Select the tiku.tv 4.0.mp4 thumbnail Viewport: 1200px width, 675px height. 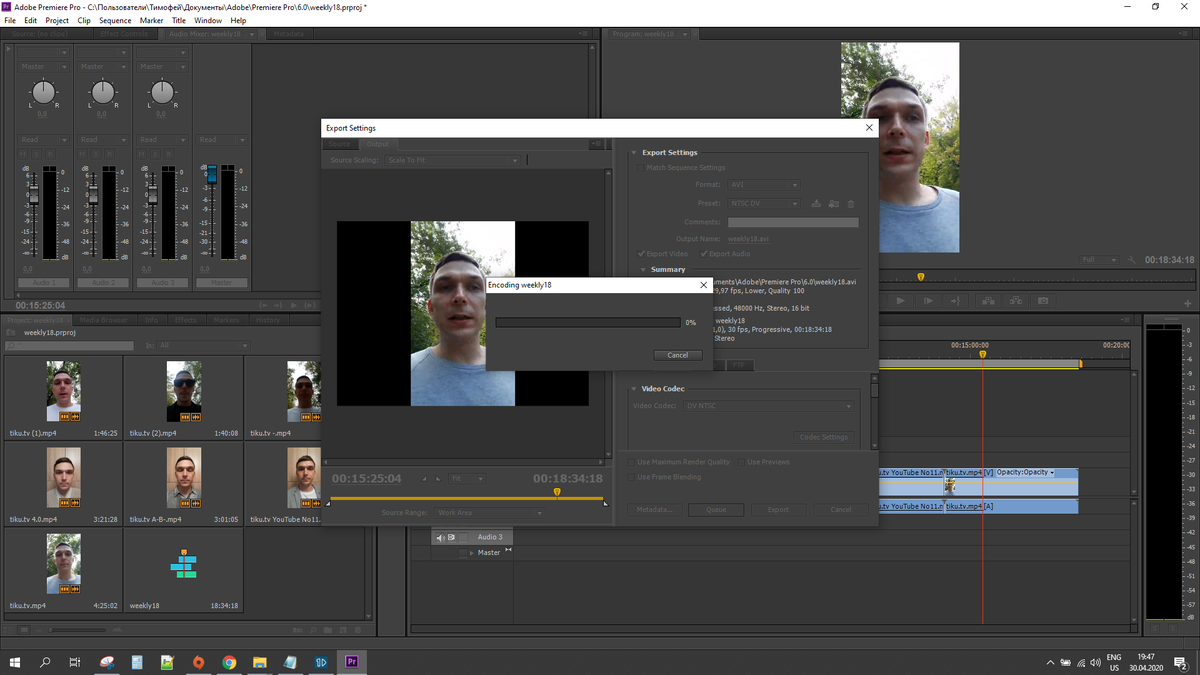pos(64,477)
